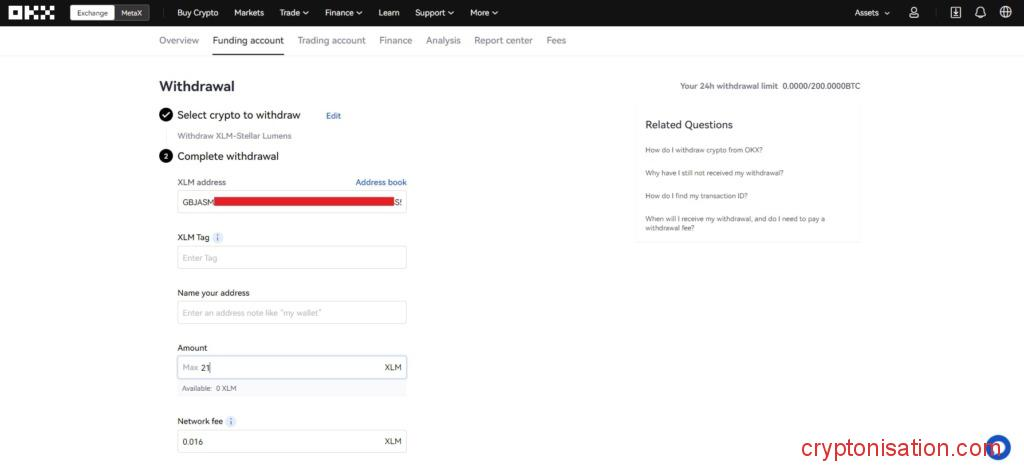
Task: Expand the Finance dropdown in navbar
Action: [x=343, y=13]
